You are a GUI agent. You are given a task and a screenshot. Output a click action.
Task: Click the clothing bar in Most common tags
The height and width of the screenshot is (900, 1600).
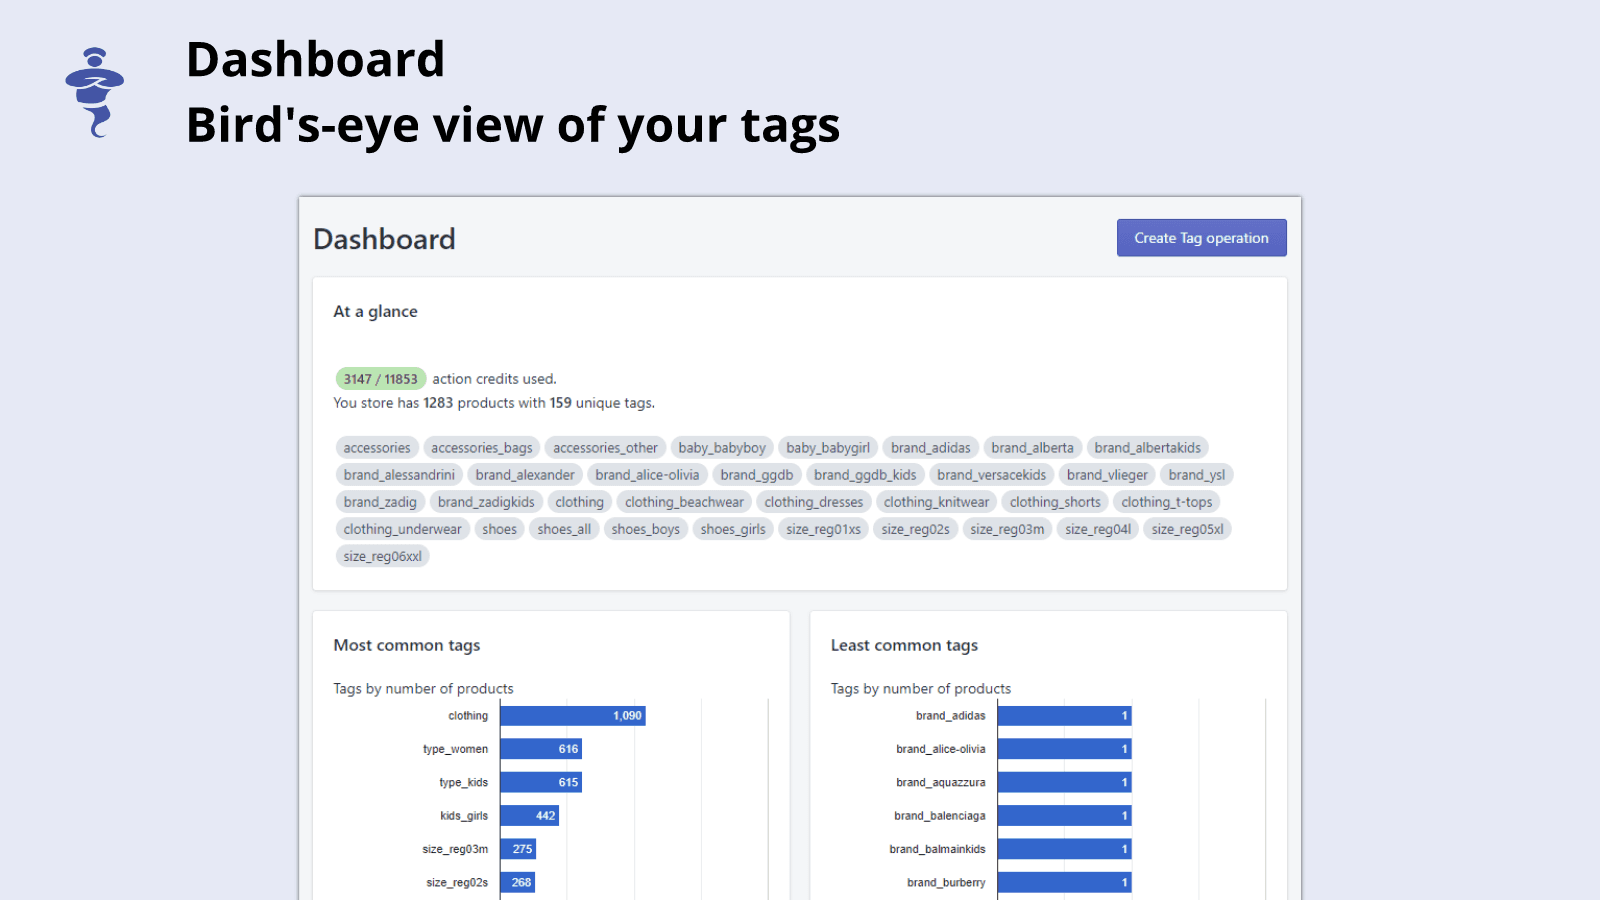coord(573,715)
